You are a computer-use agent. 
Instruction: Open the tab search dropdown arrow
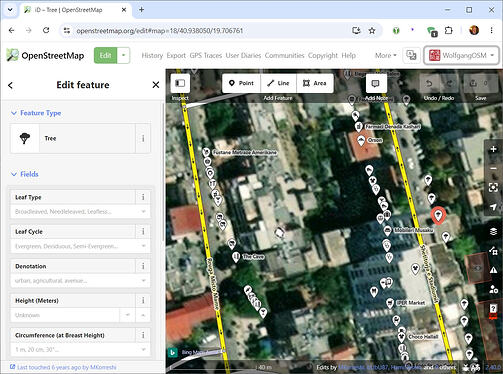click(x=10, y=10)
